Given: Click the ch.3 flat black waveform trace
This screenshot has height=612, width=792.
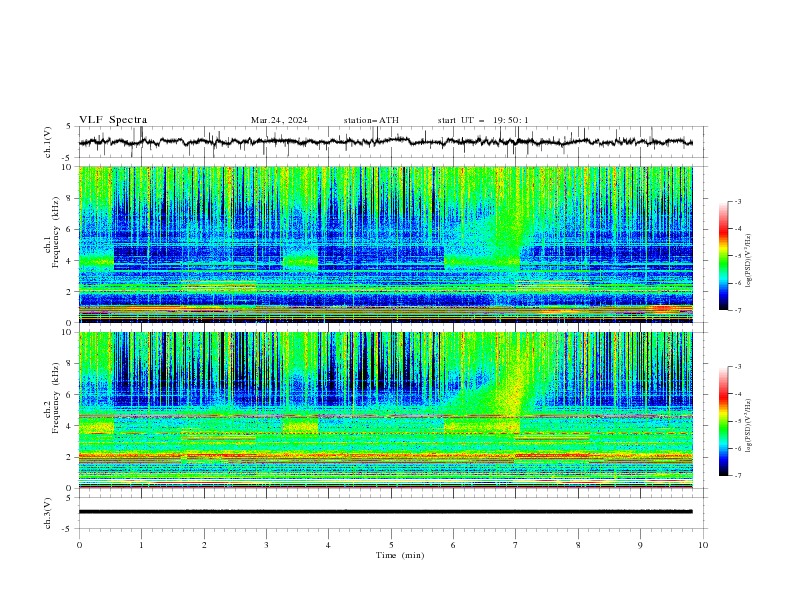Looking at the screenshot, I should click(x=385, y=512).
